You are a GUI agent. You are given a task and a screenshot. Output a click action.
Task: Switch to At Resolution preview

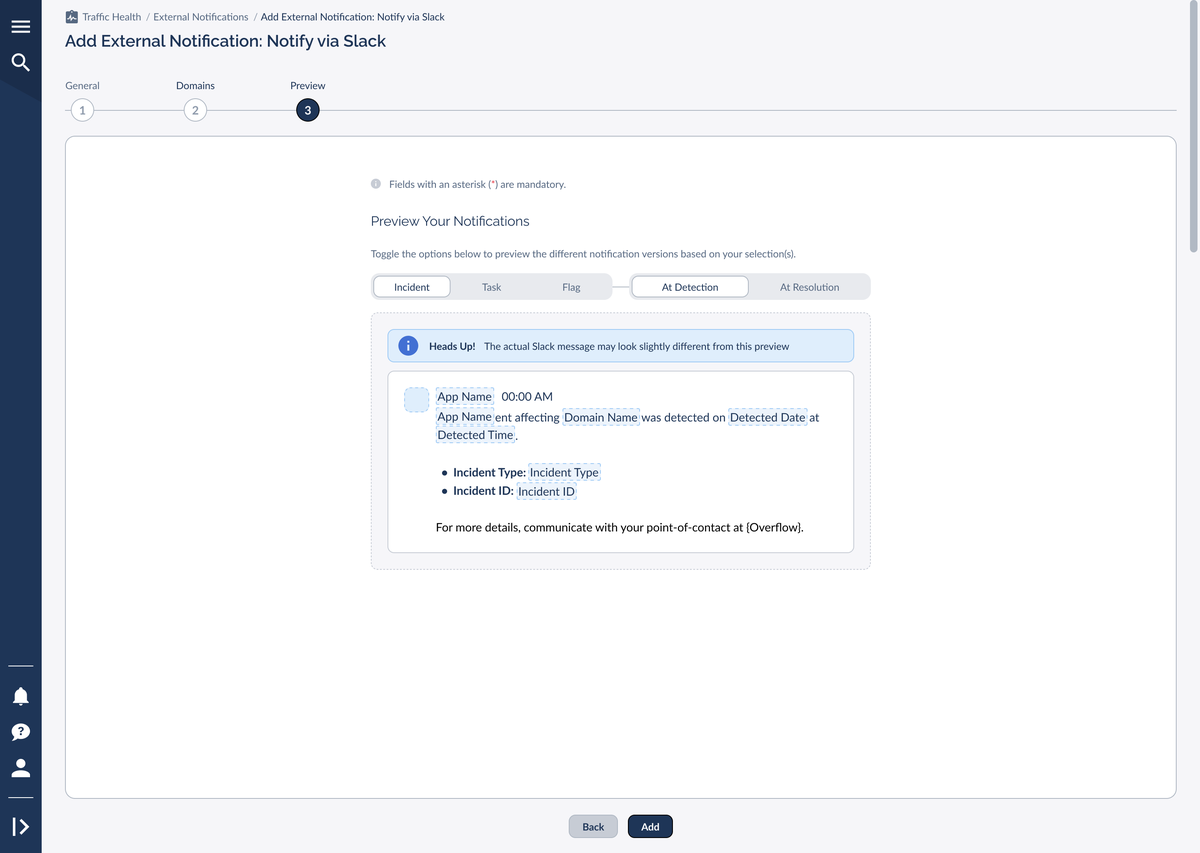coord(809,287)
